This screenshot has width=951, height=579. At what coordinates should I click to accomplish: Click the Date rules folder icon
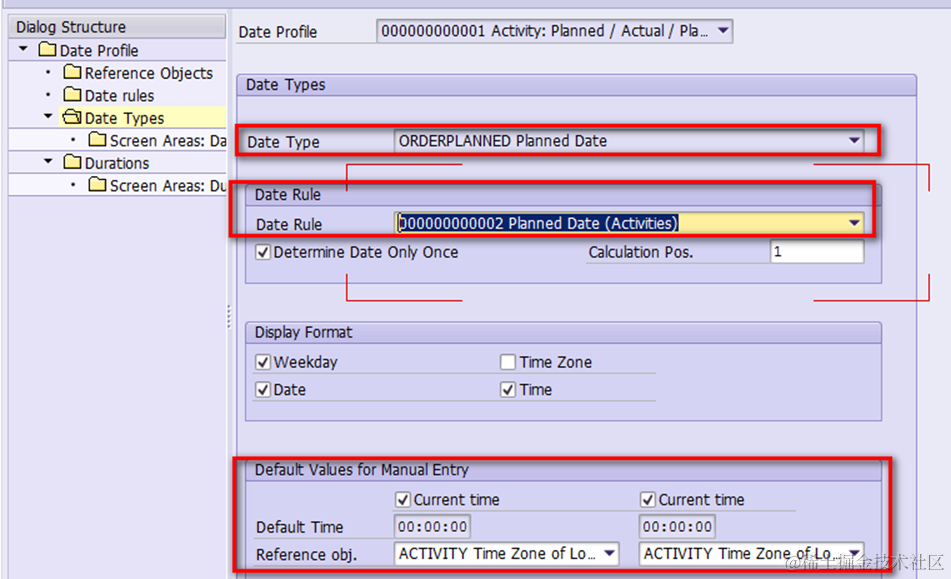pyautogui.click(x=72, y=95)
